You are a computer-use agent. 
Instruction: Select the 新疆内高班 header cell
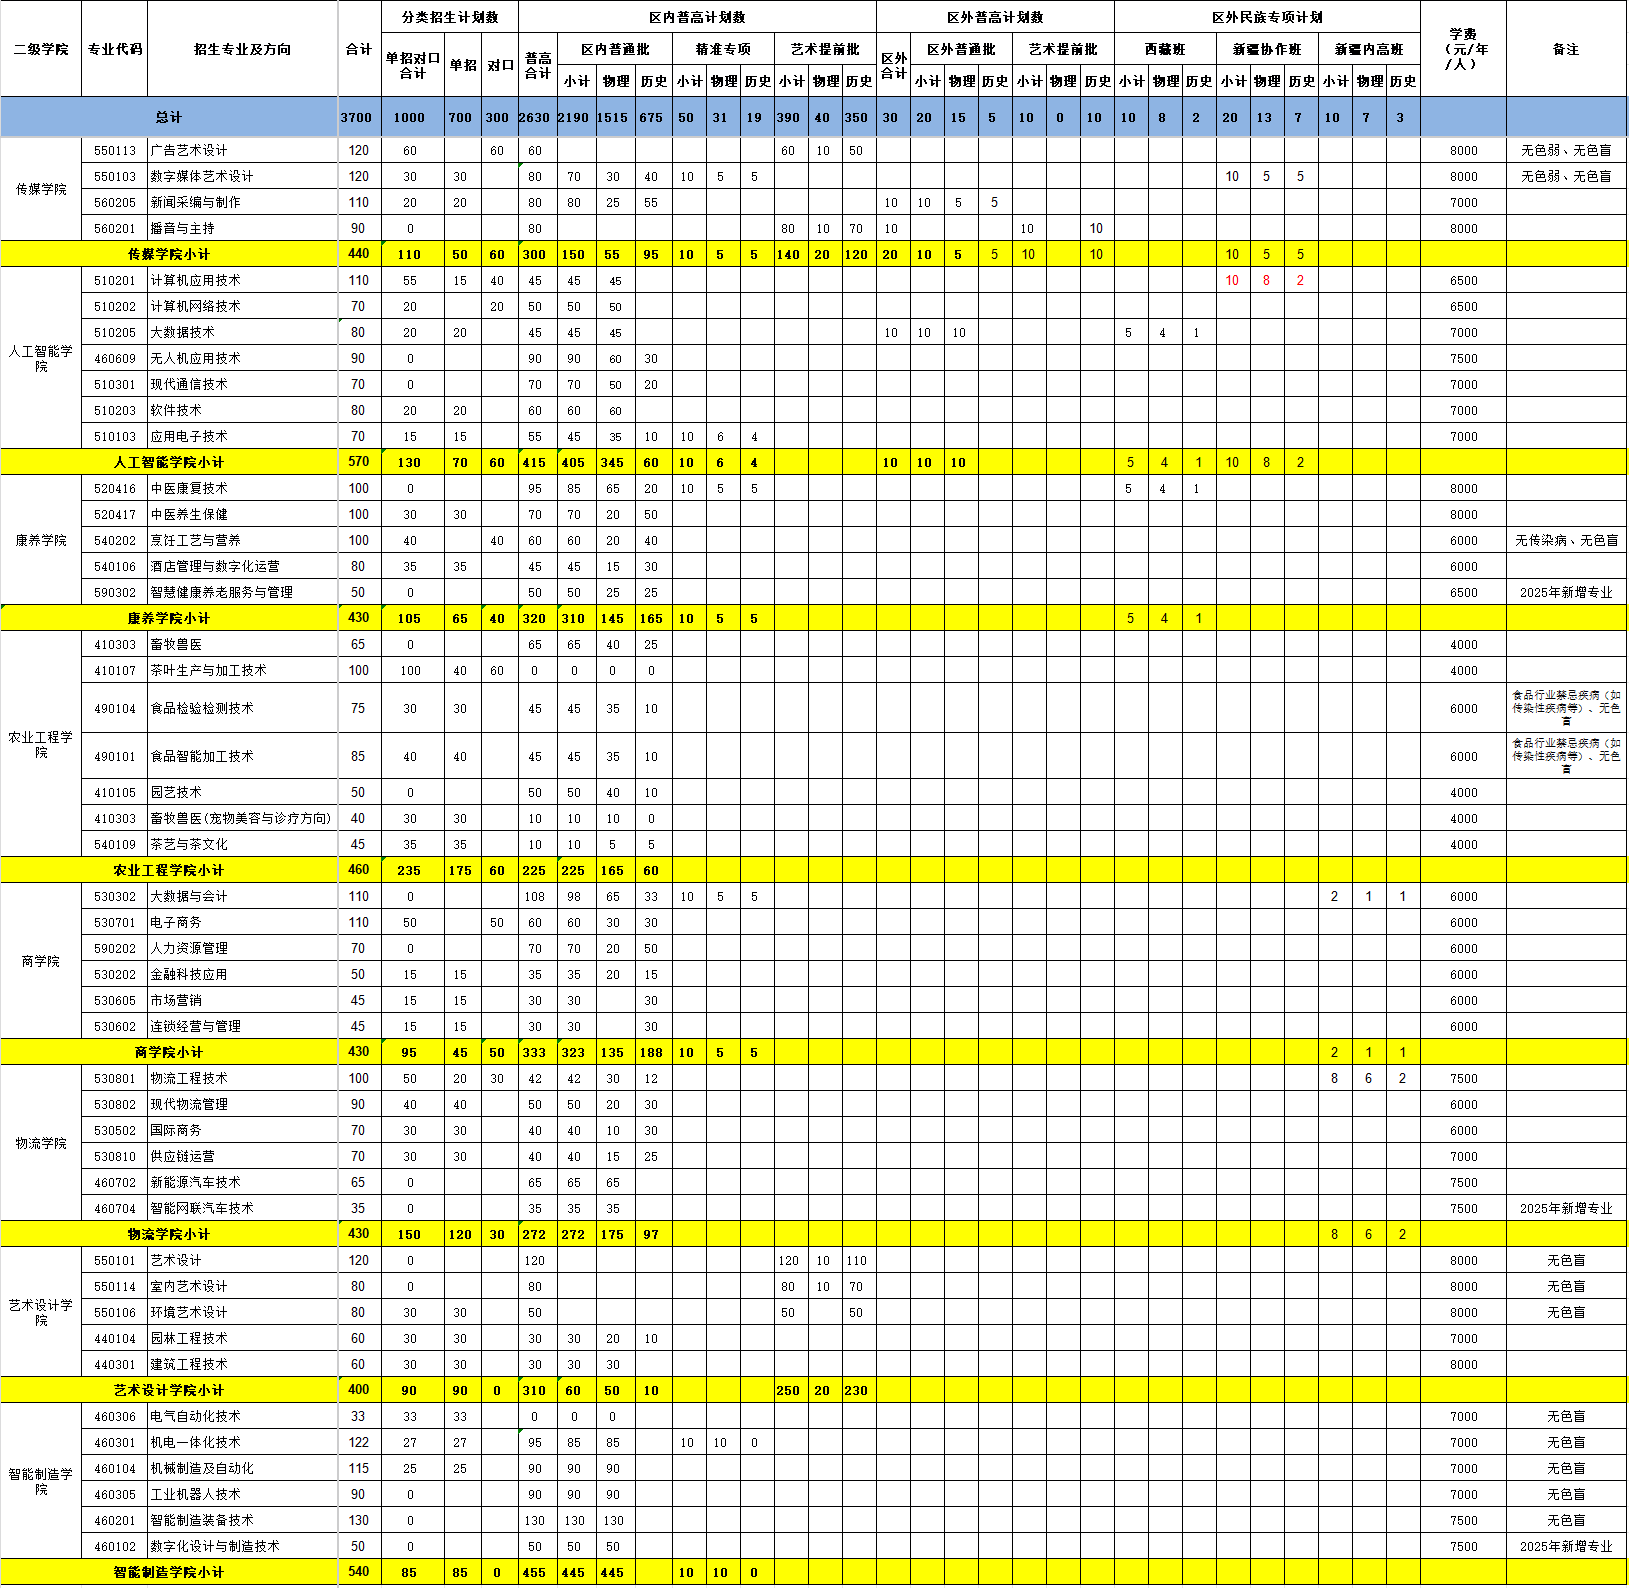coord(1368,49)
